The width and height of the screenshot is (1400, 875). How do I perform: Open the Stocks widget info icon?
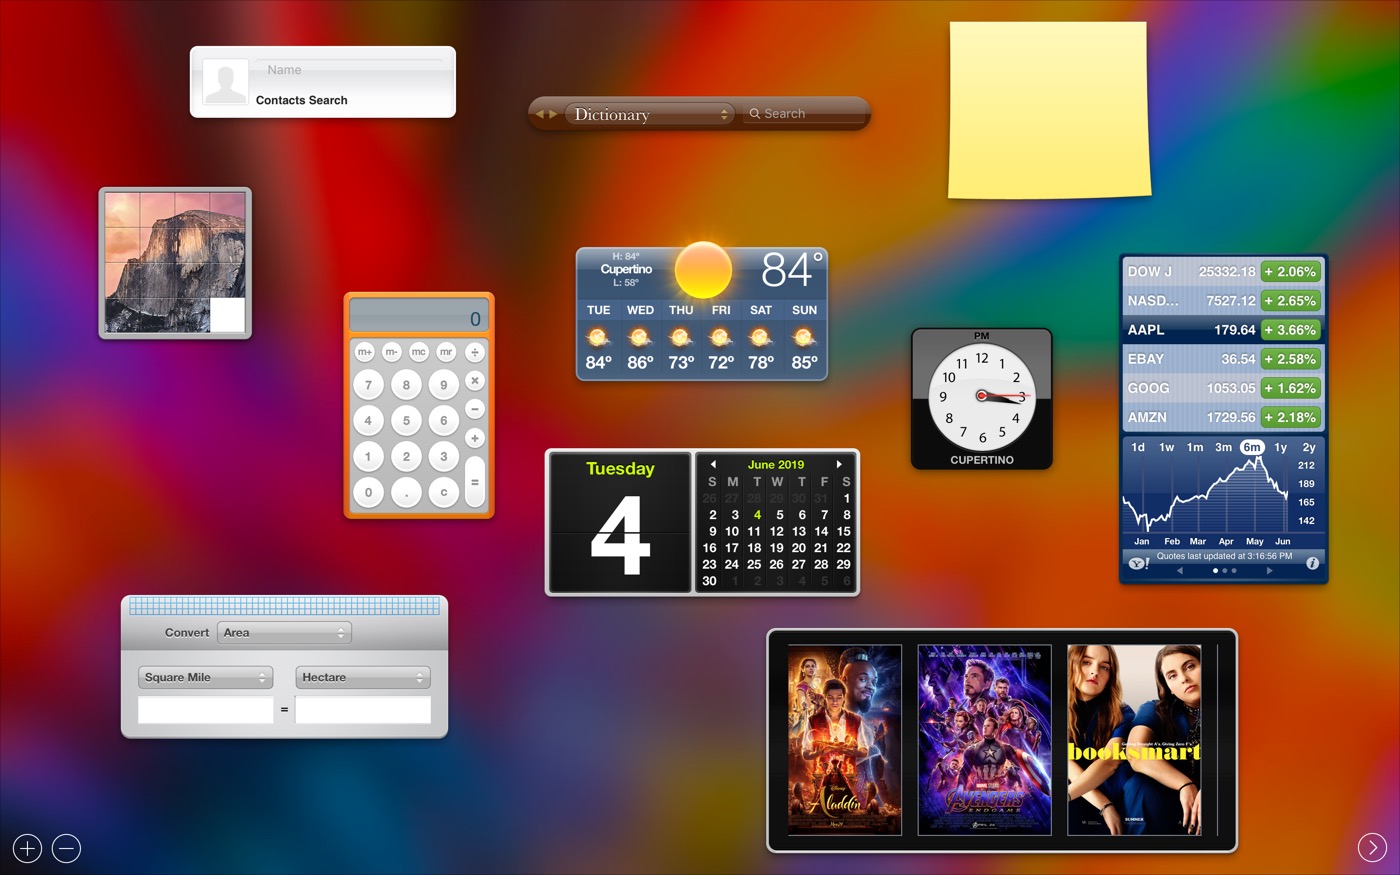1312,563
